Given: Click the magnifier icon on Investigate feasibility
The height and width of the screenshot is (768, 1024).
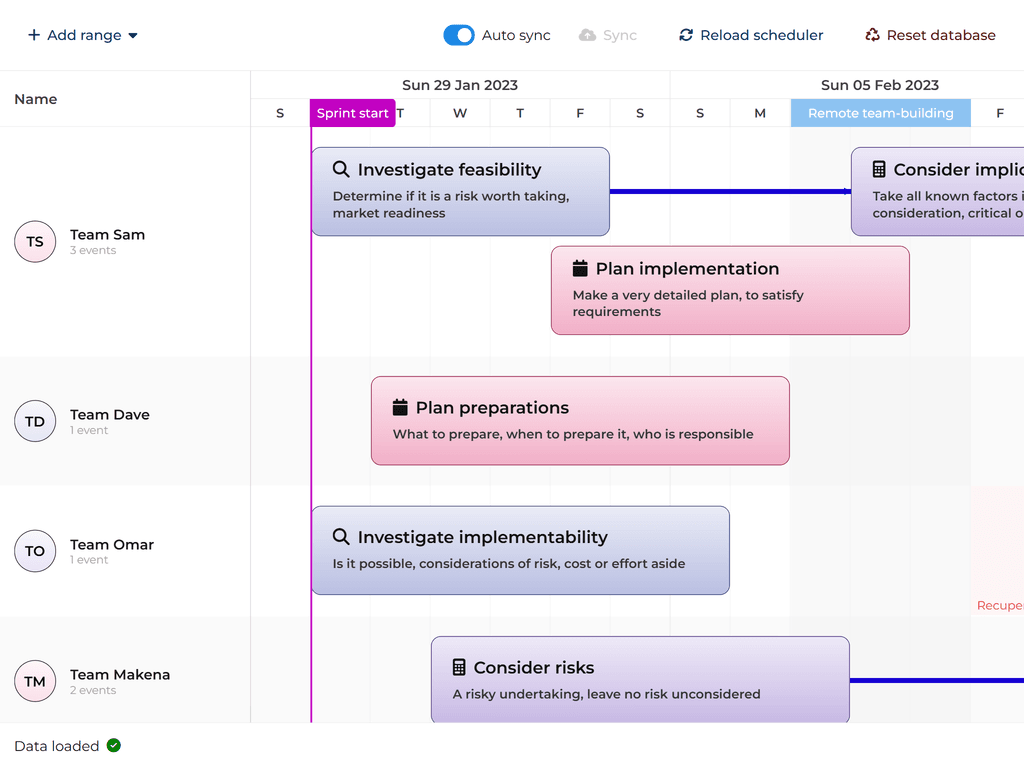Looking at the screenshot, I should (341, 170).
